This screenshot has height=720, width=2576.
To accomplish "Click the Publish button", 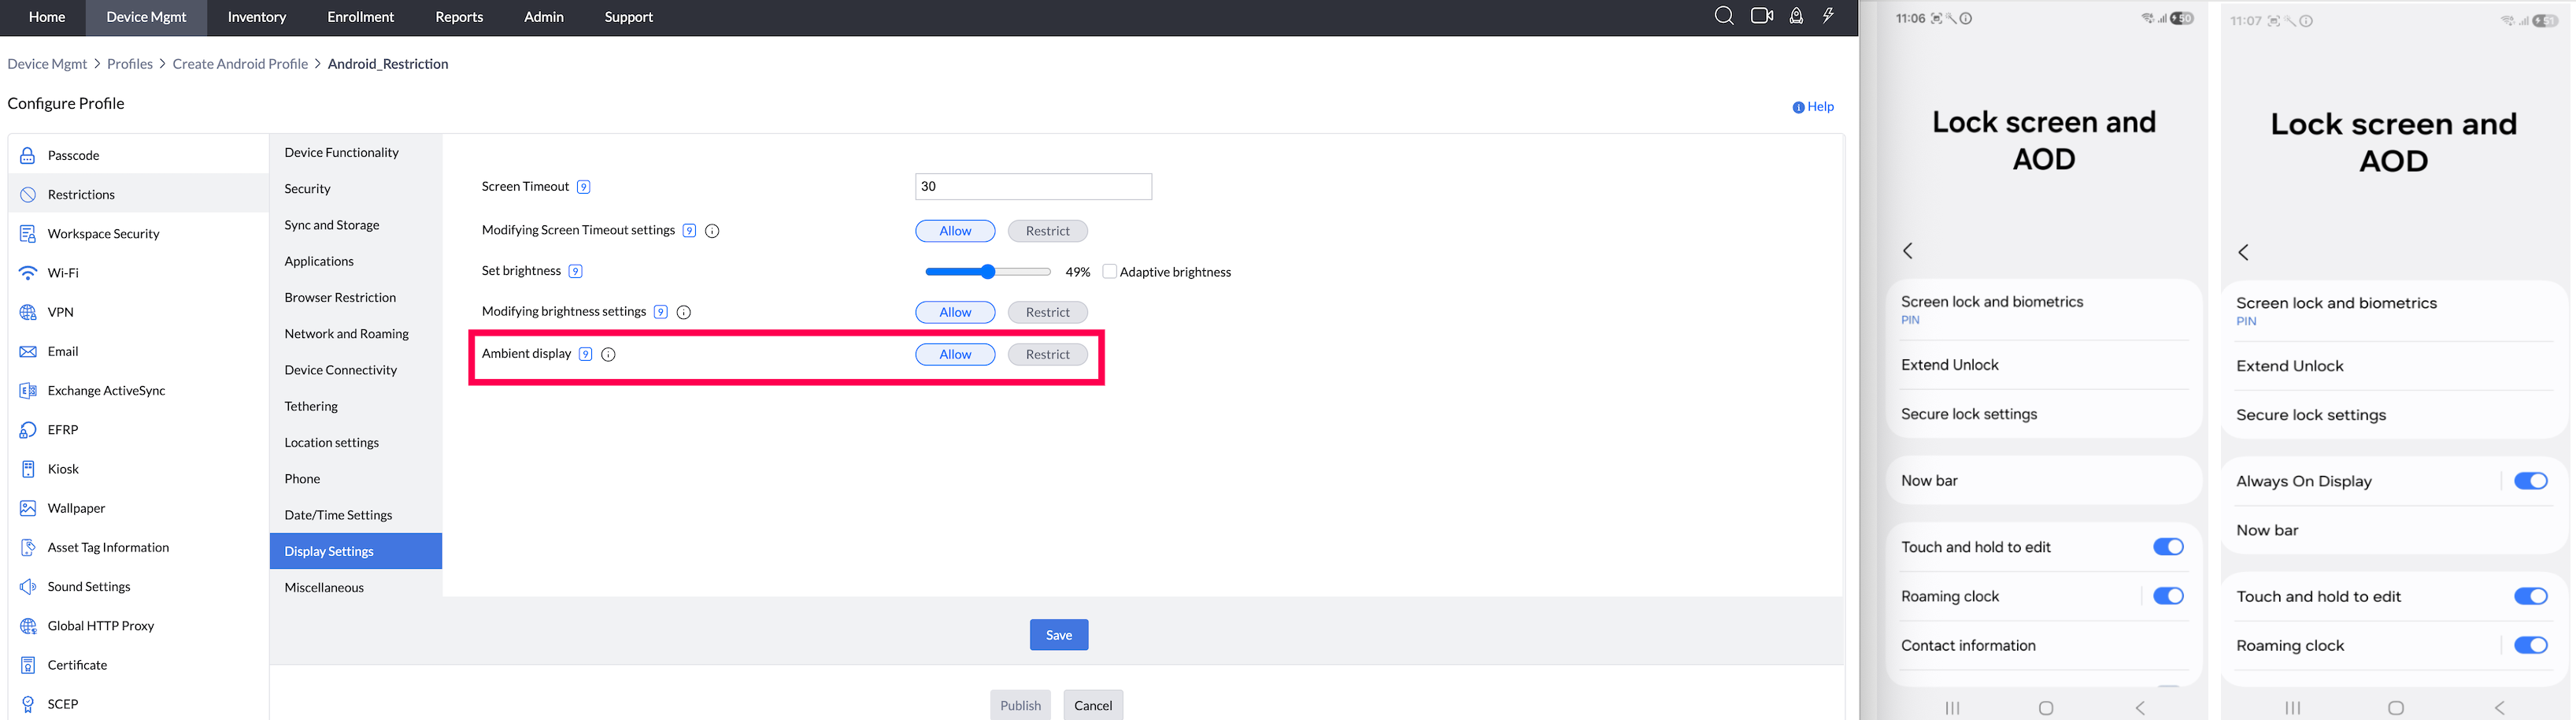I will click(x=1020, y=705).
